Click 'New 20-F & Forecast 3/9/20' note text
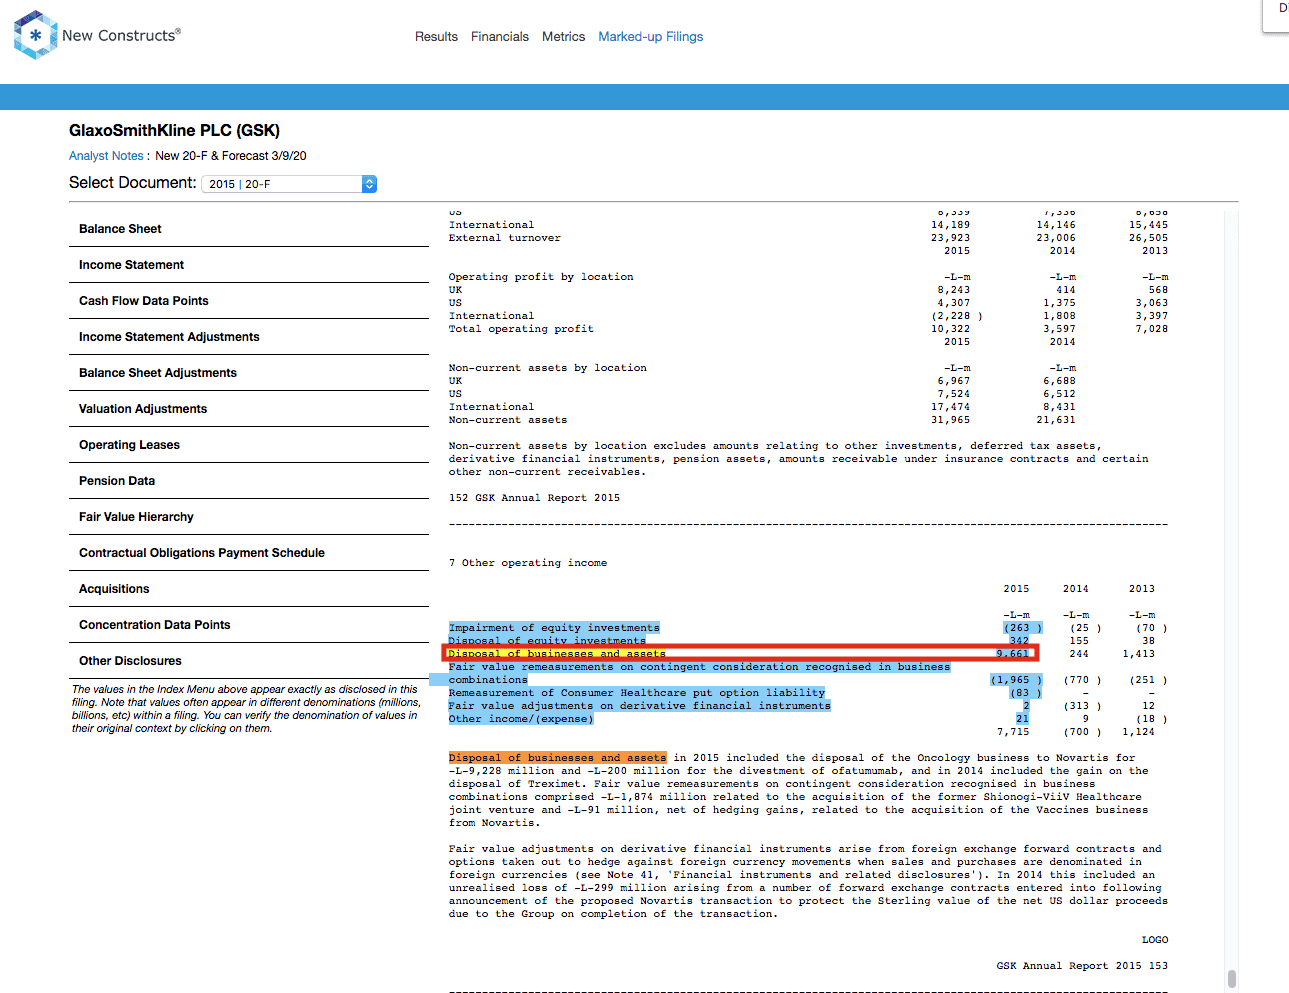This screenshot has width=1289, height=993. point(231,156)
